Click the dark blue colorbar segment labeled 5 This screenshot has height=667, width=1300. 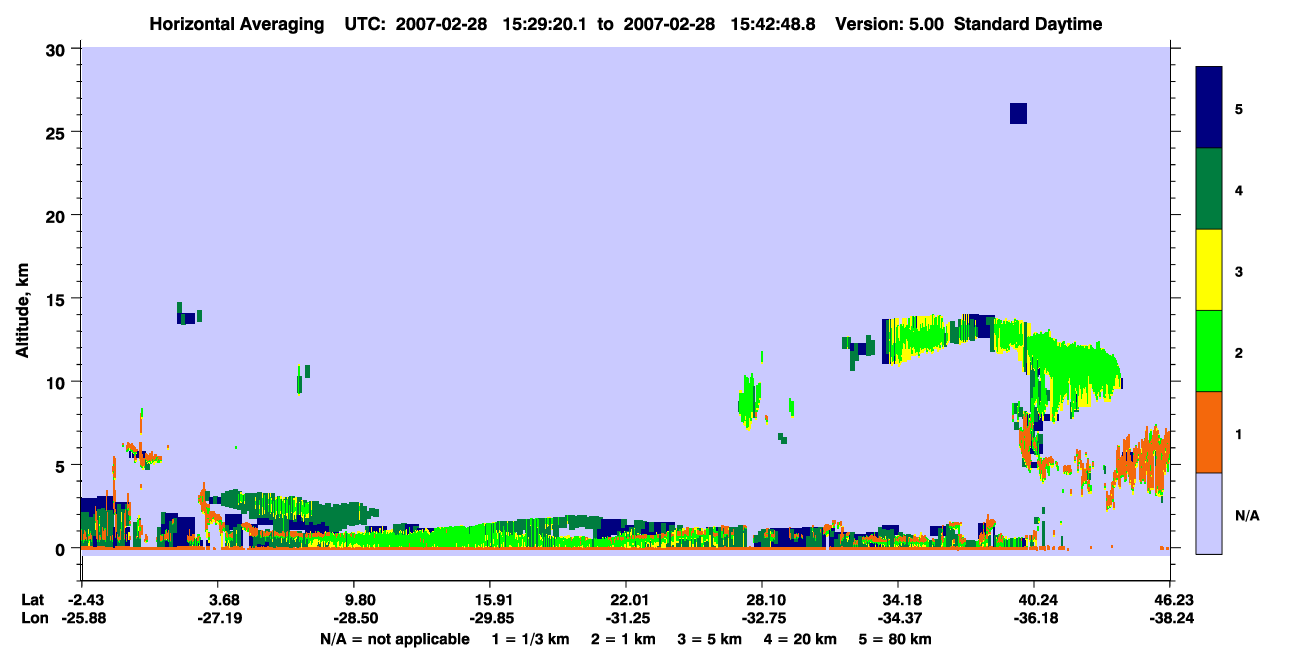tap(1209, 107)
